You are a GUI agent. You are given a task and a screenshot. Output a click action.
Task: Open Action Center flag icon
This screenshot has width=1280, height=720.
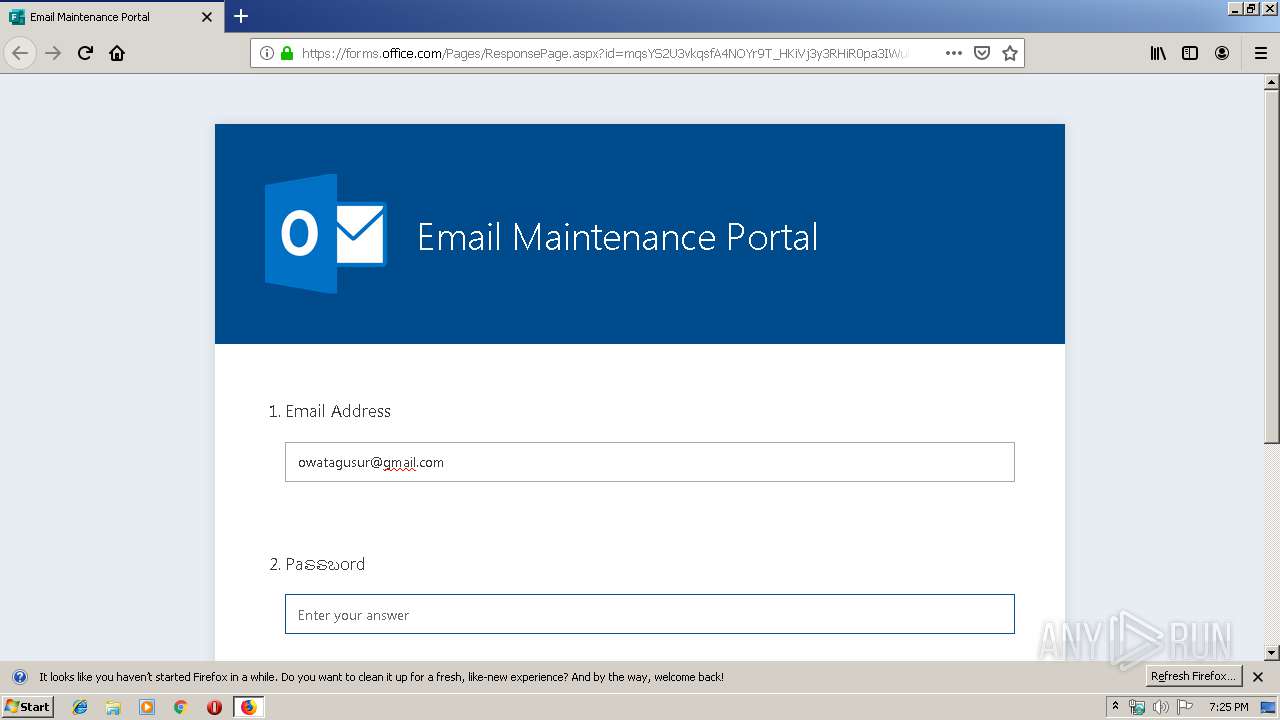point(1183,707)
